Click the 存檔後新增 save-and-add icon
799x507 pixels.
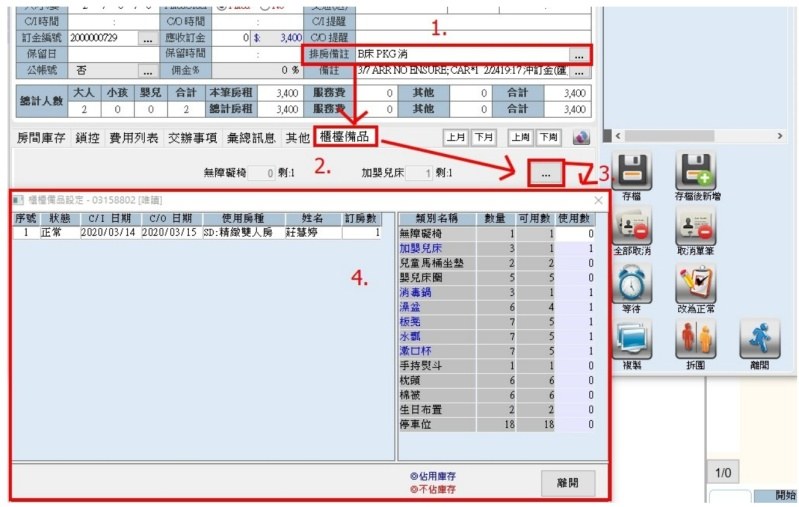pyautogui.click(x=696, y=172)
